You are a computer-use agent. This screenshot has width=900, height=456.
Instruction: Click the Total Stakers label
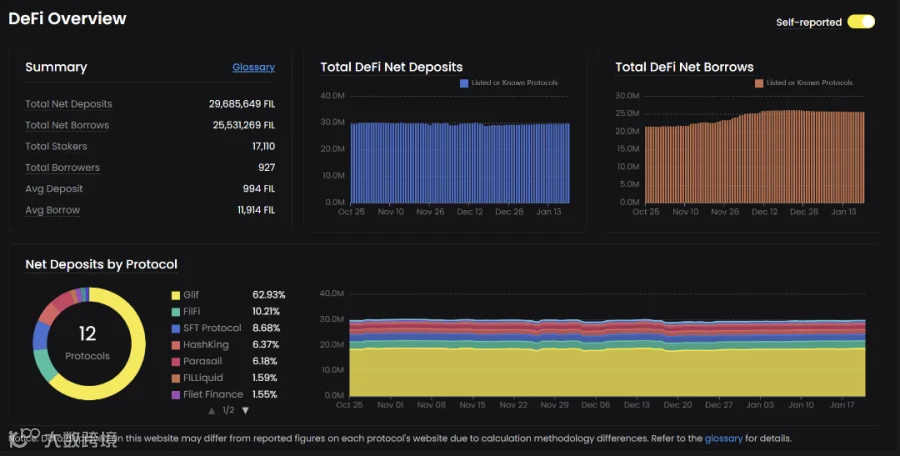pyautogui.click(x=56, y=146)
